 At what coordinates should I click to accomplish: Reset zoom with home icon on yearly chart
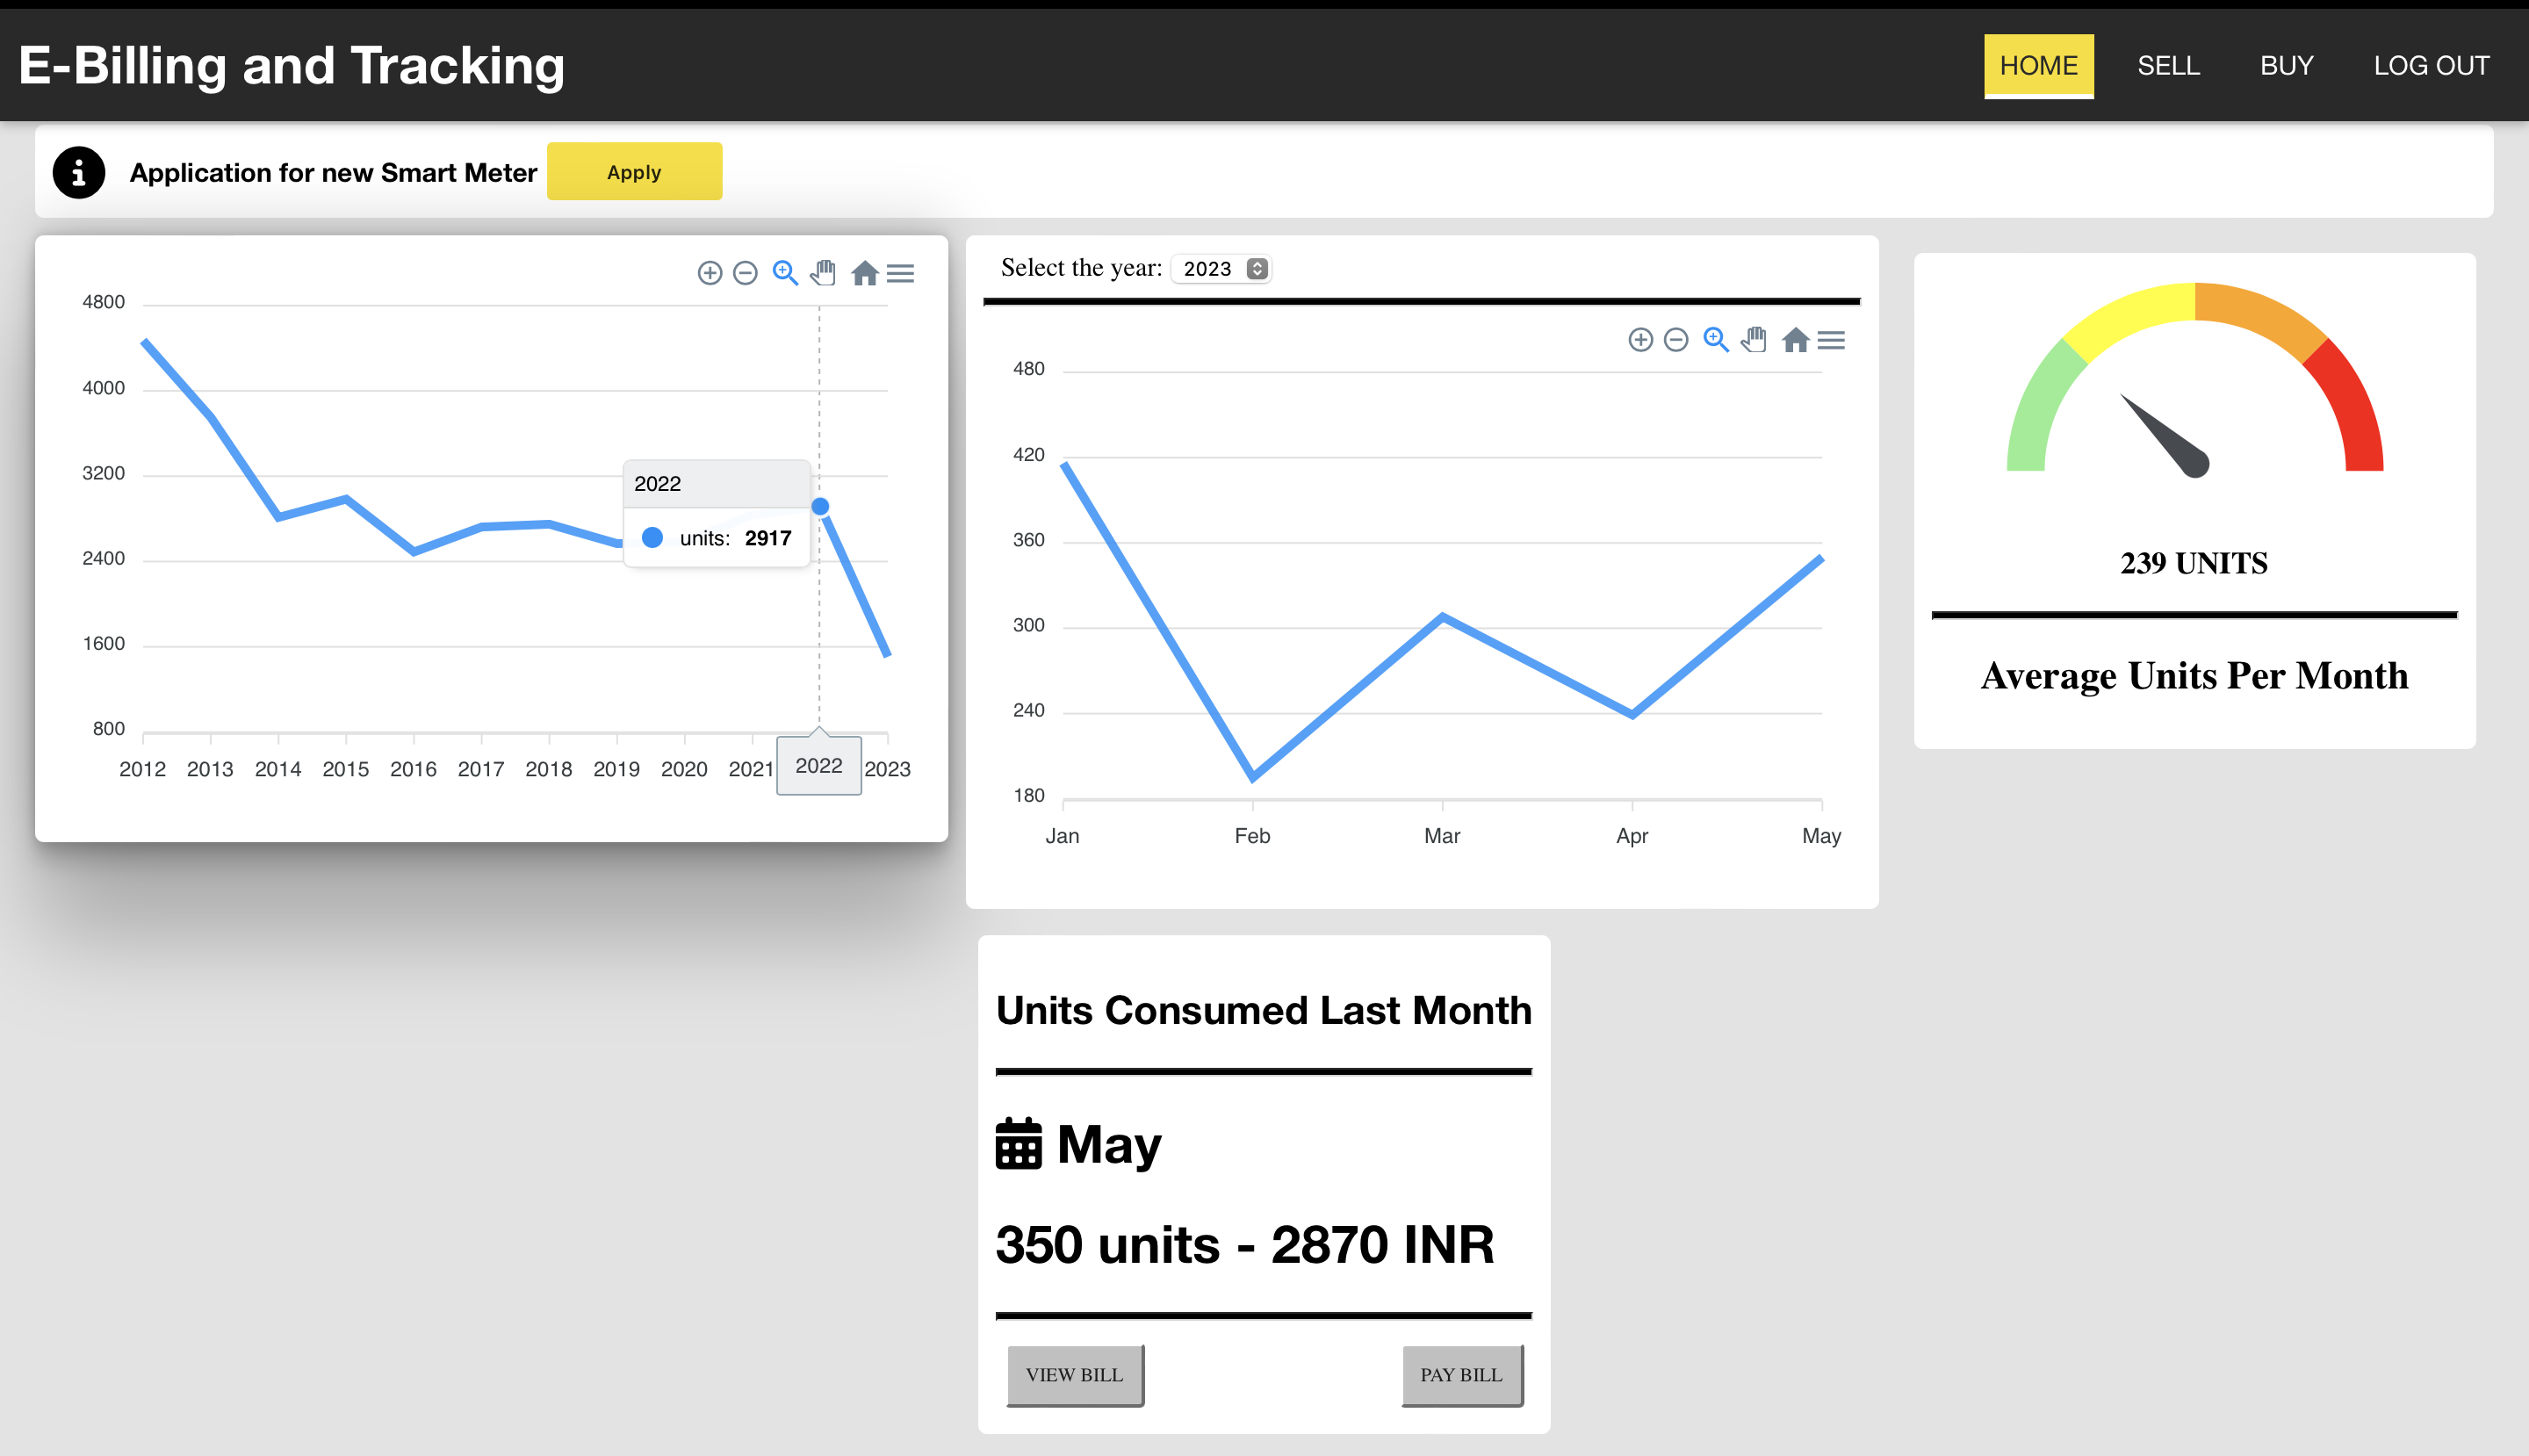click(865, 273)
